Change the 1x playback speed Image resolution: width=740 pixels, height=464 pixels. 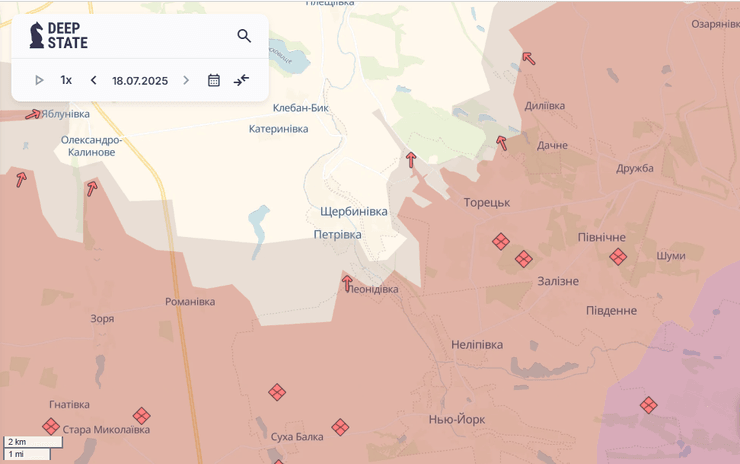point(66,80)
